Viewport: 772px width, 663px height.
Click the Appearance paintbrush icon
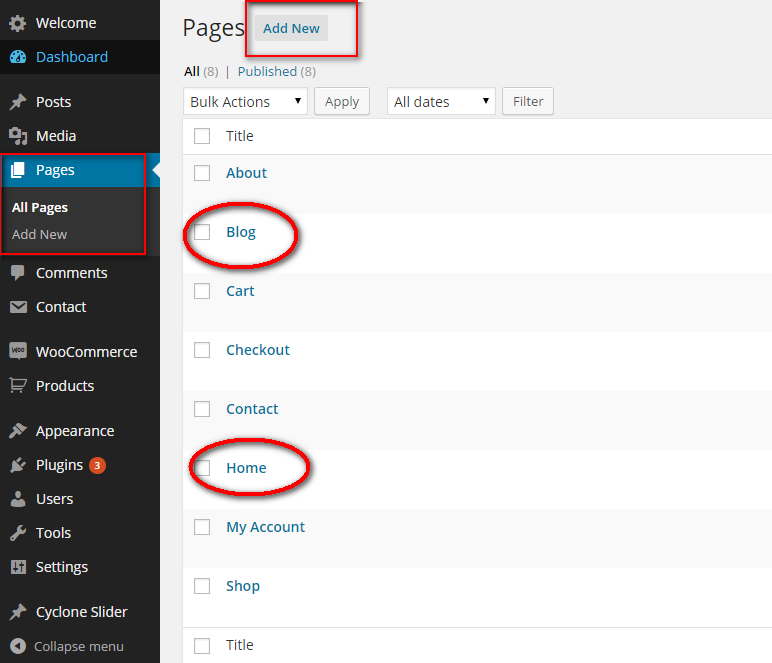click(18, 431)
